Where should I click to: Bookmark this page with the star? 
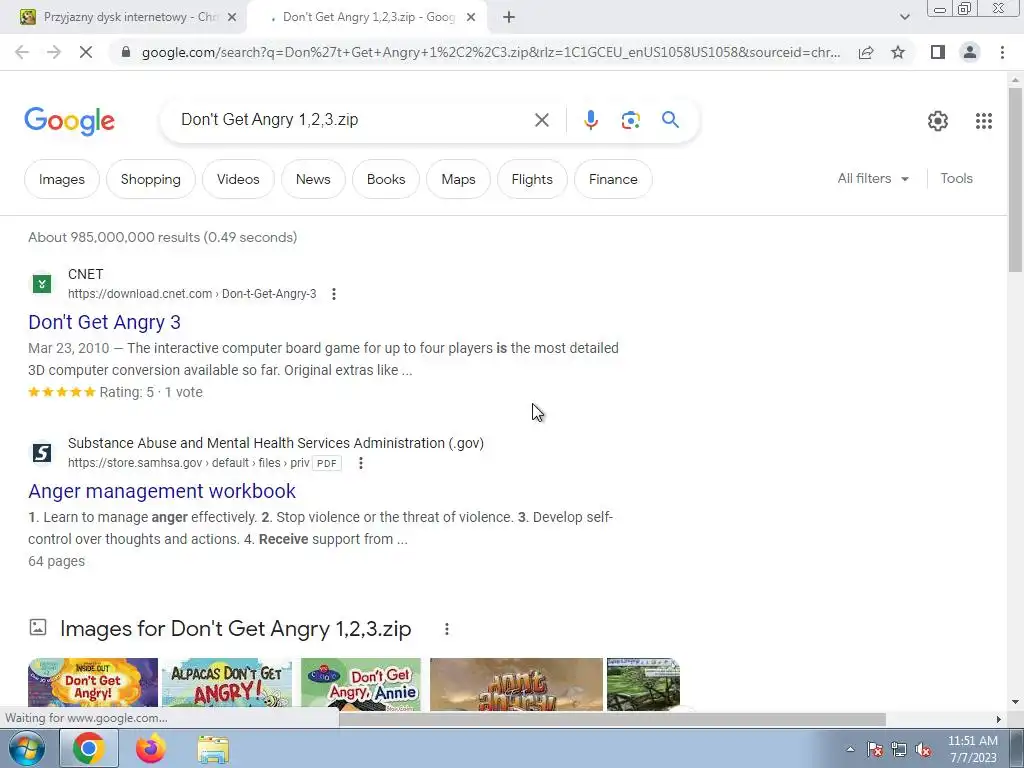(898, 52)
